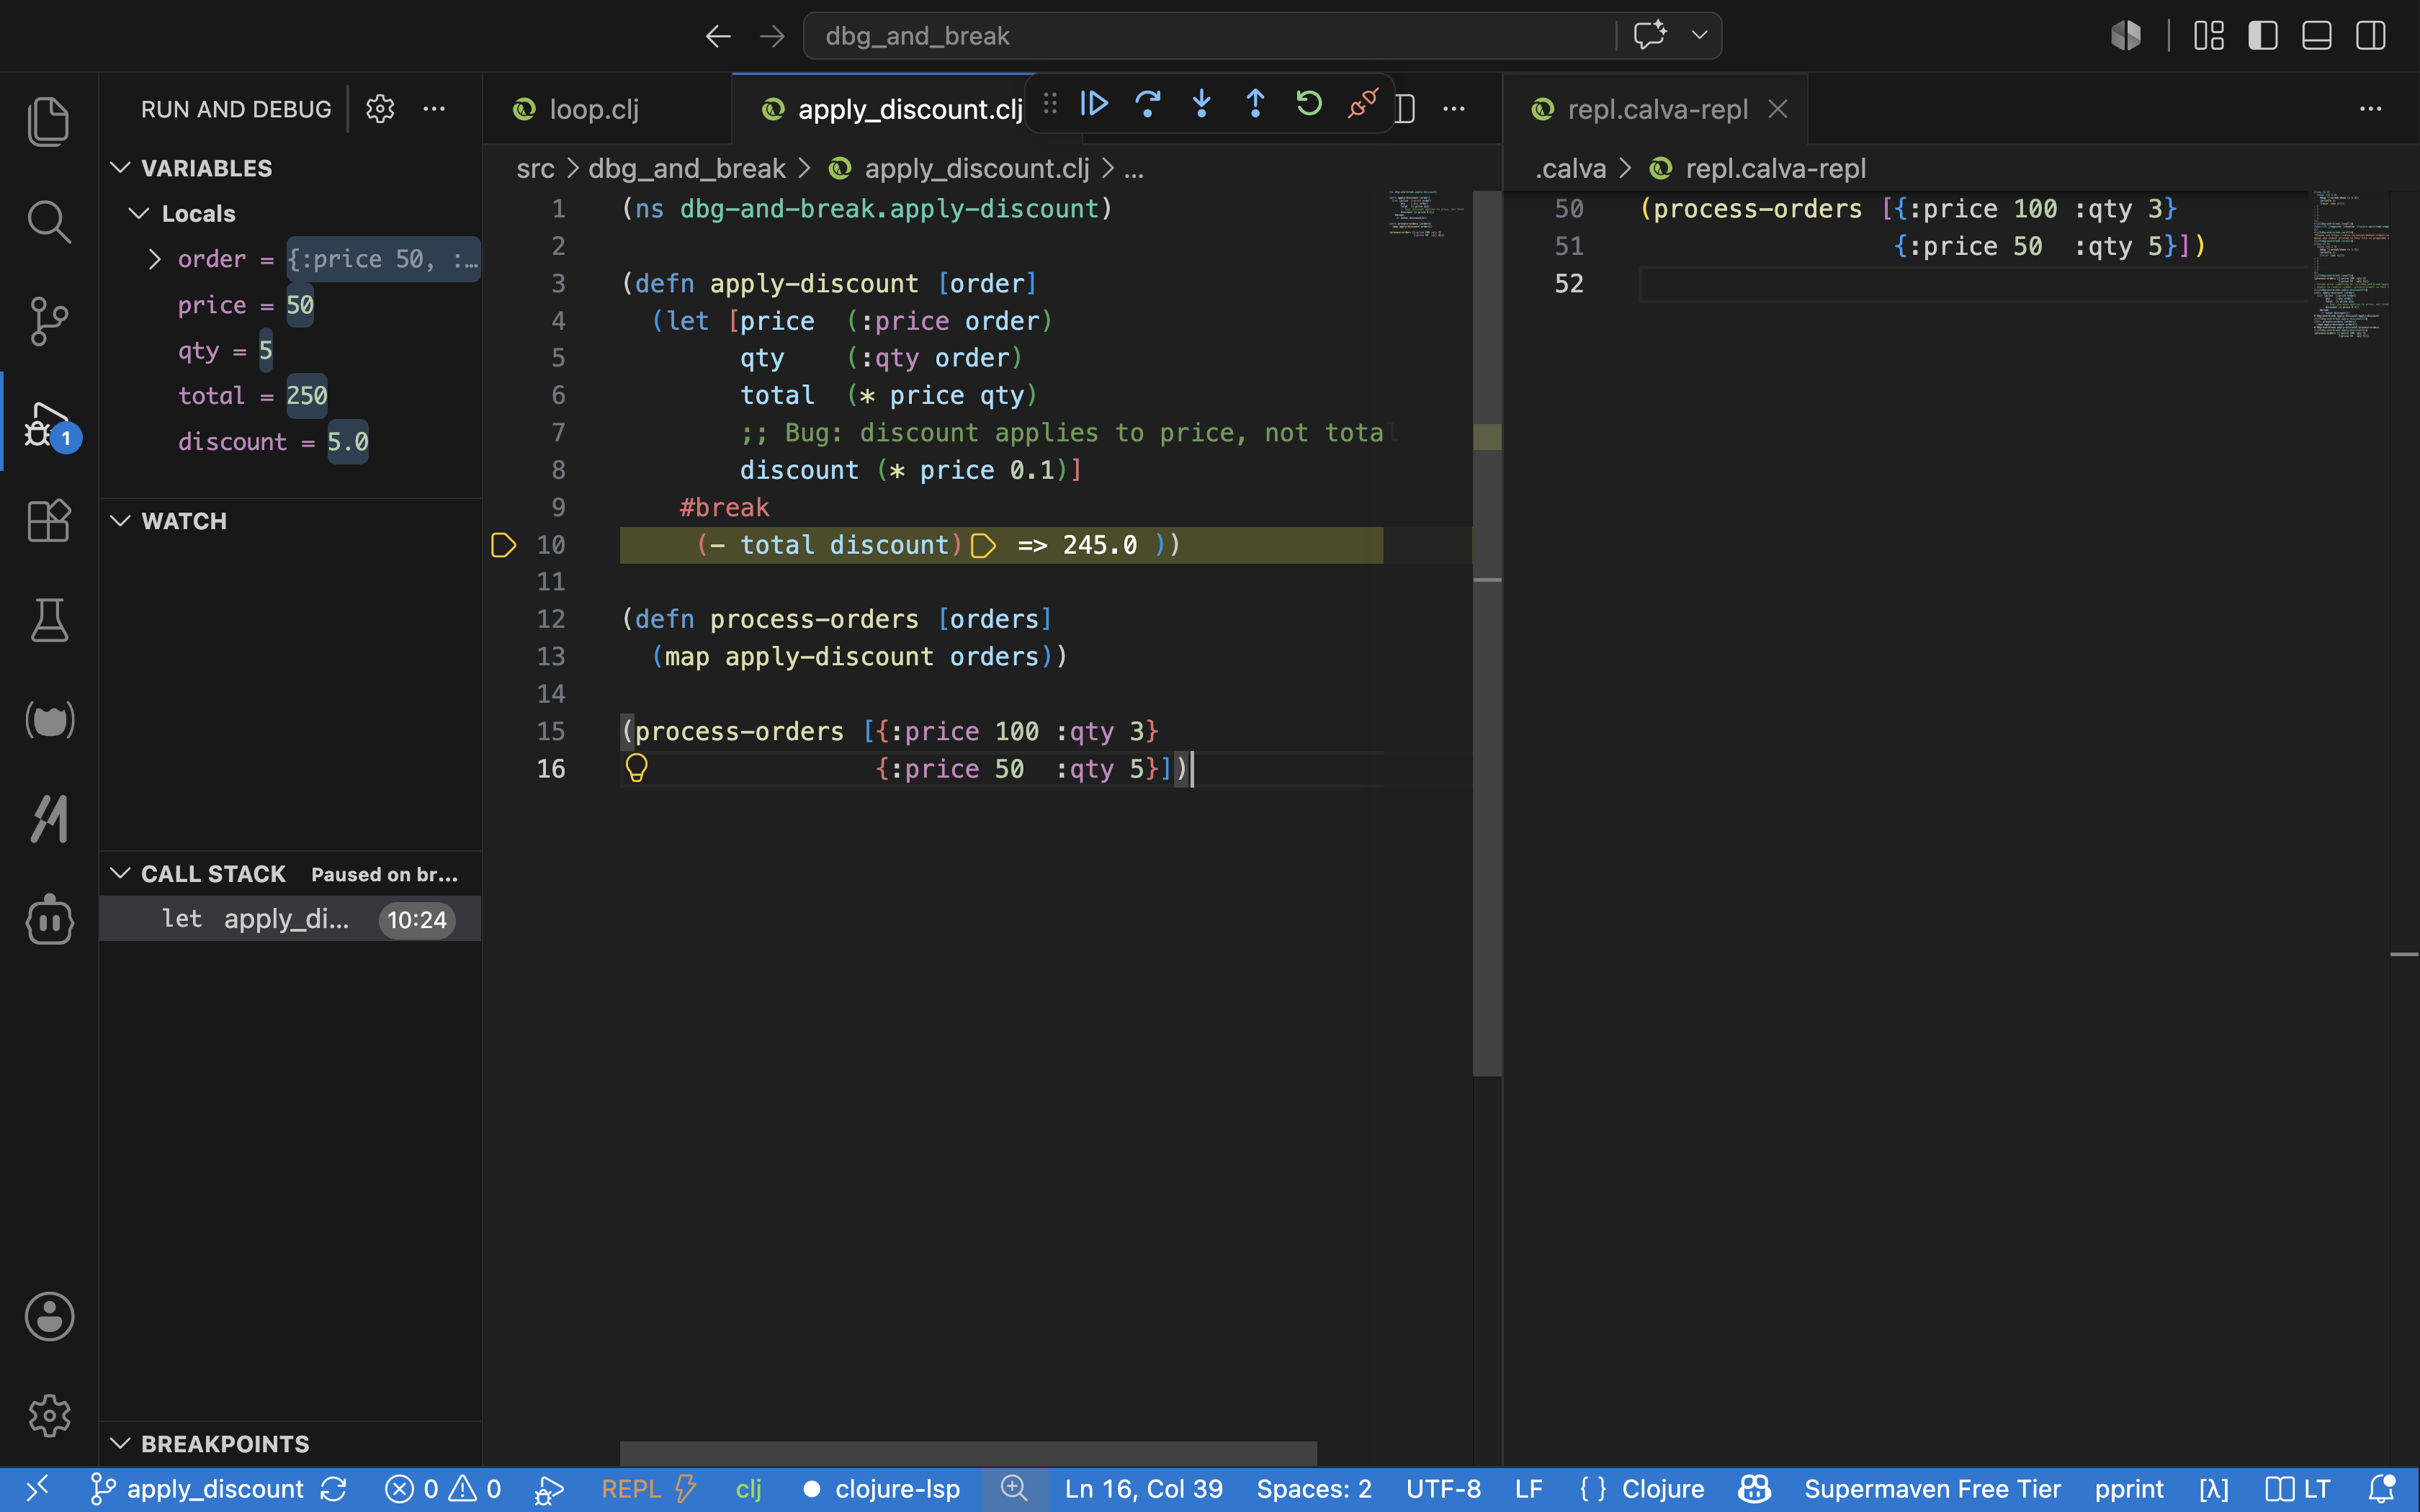Go back with the navigation arrow
Image resolution: width=2420 pixels, height=1512 pixels.
point(718,36)
